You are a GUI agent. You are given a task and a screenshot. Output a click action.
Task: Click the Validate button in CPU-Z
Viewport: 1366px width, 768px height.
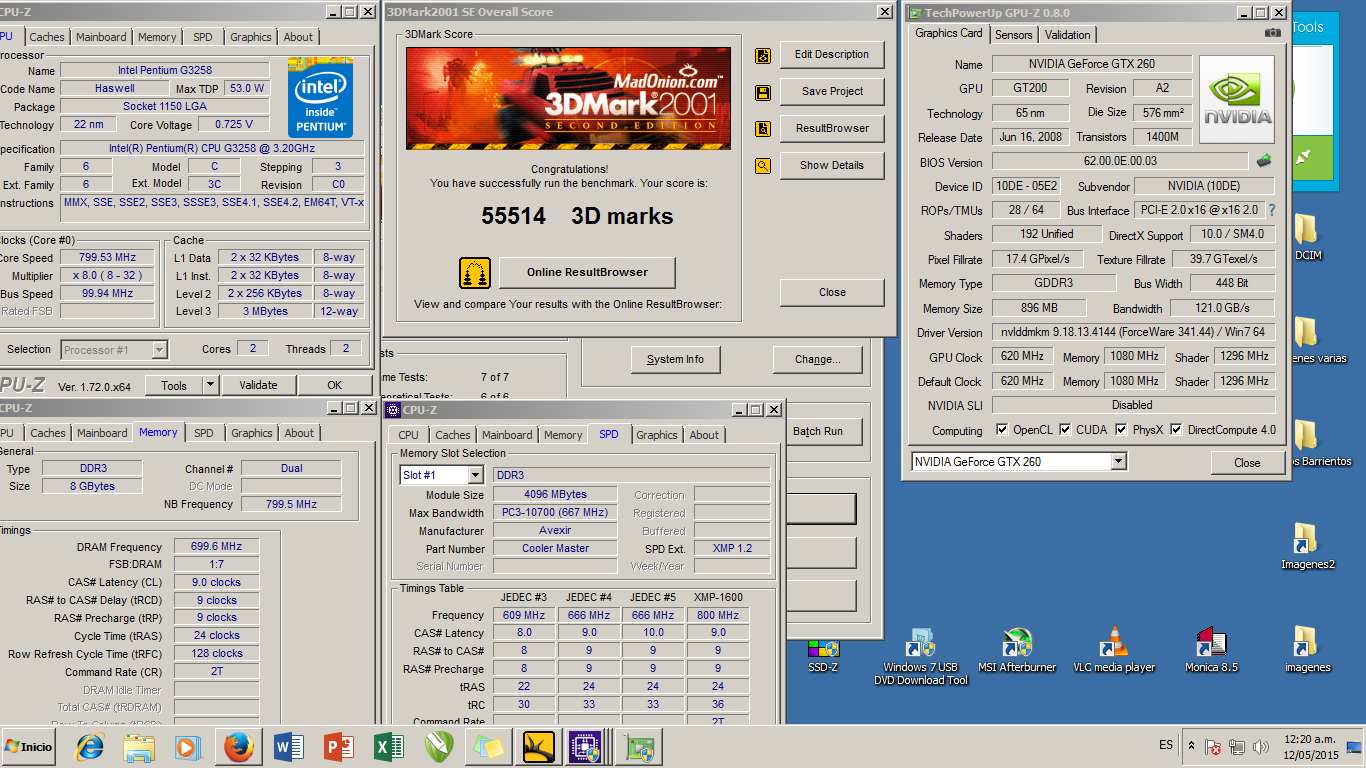[x=258, y=385]
